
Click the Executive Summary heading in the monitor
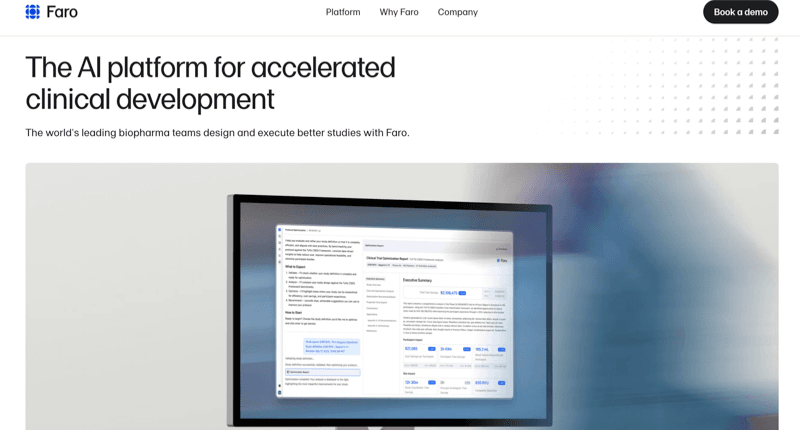click(417, 280)
